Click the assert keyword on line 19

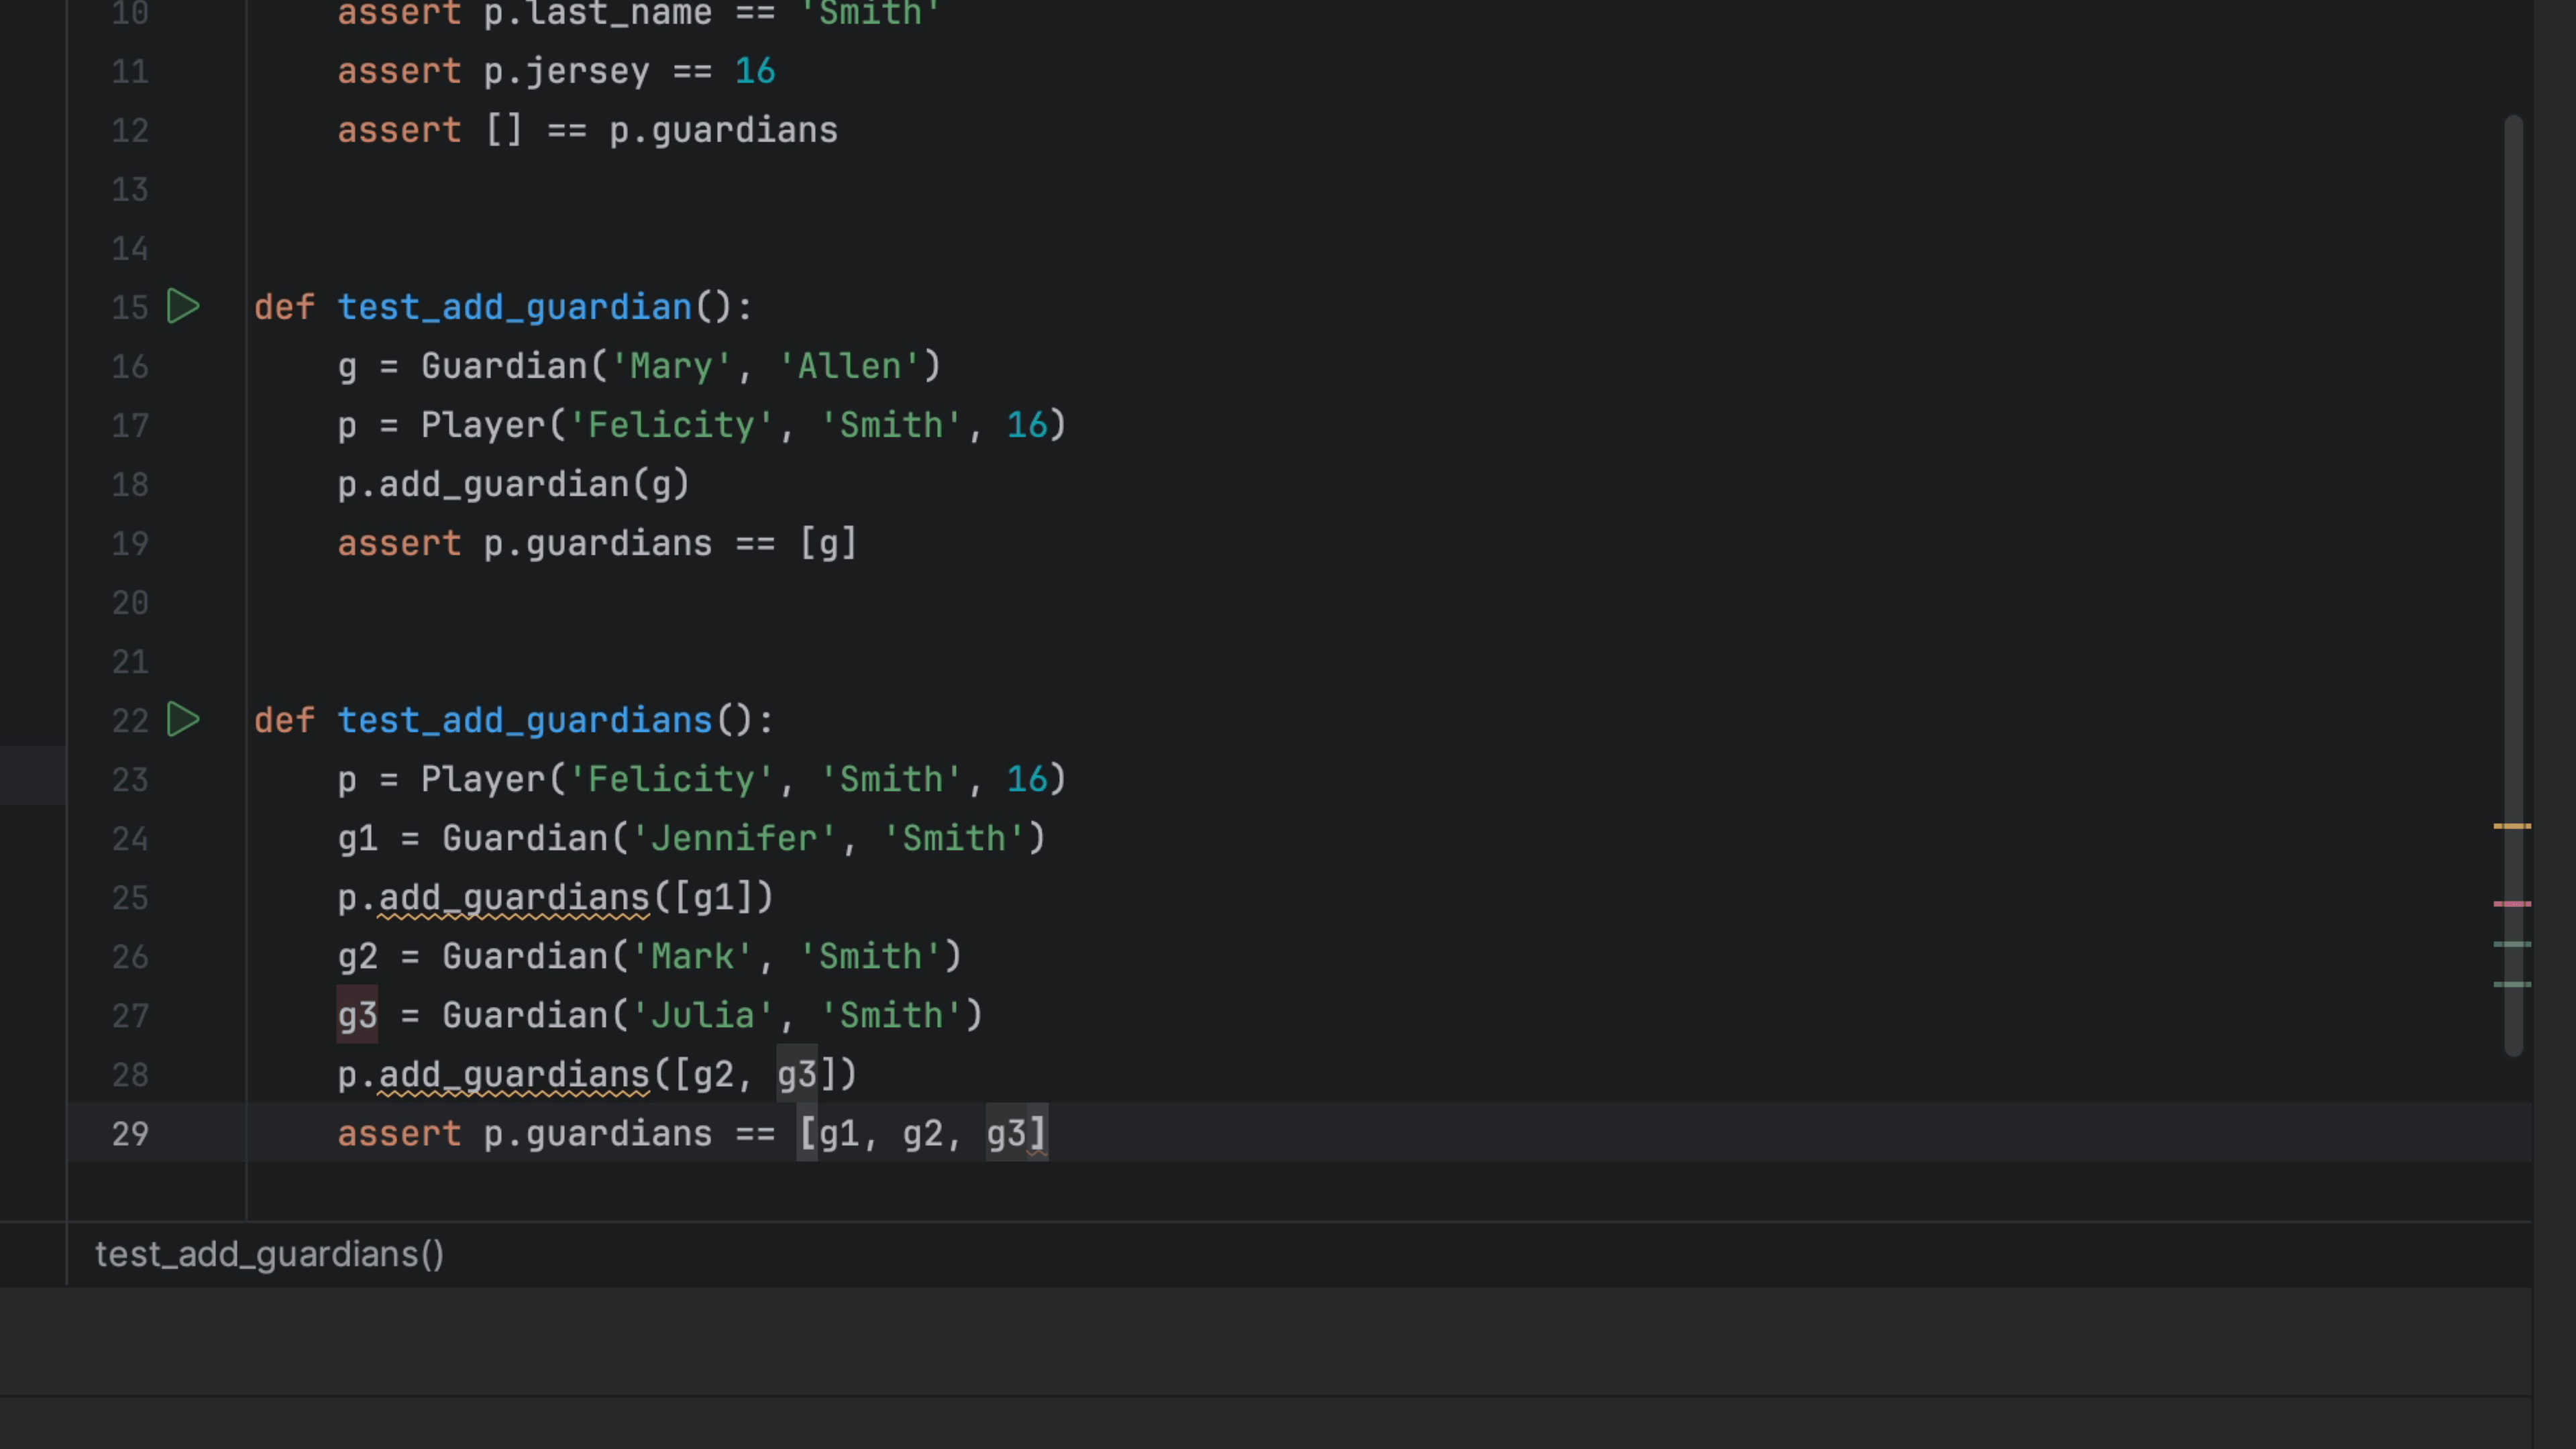click(399, 543)
